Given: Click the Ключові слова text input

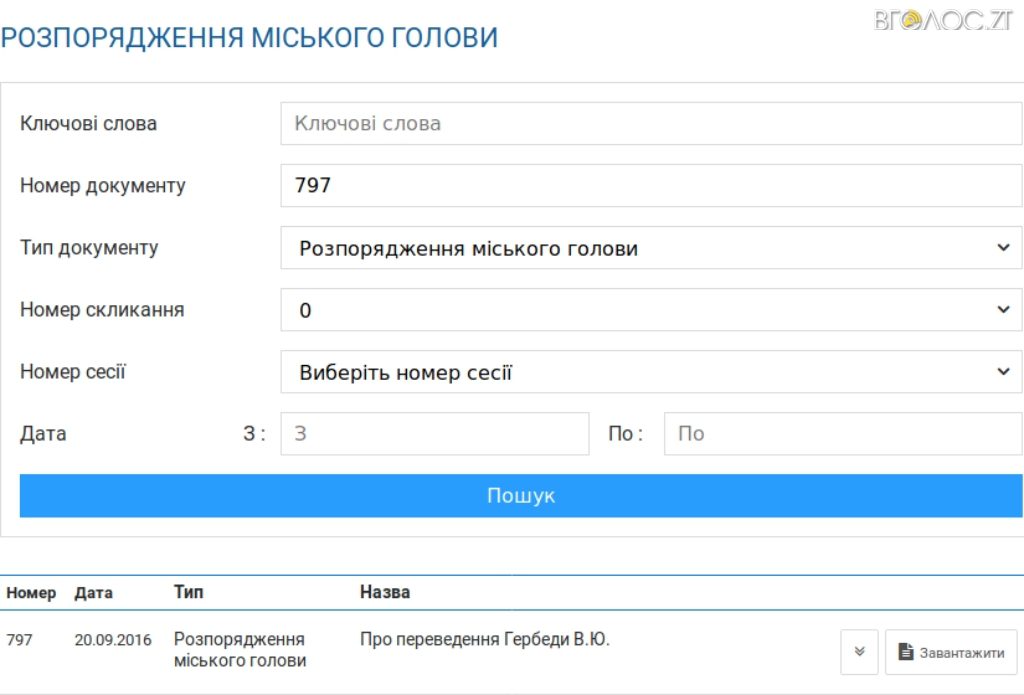Looking at the screenshot, I should click(650, 124).
